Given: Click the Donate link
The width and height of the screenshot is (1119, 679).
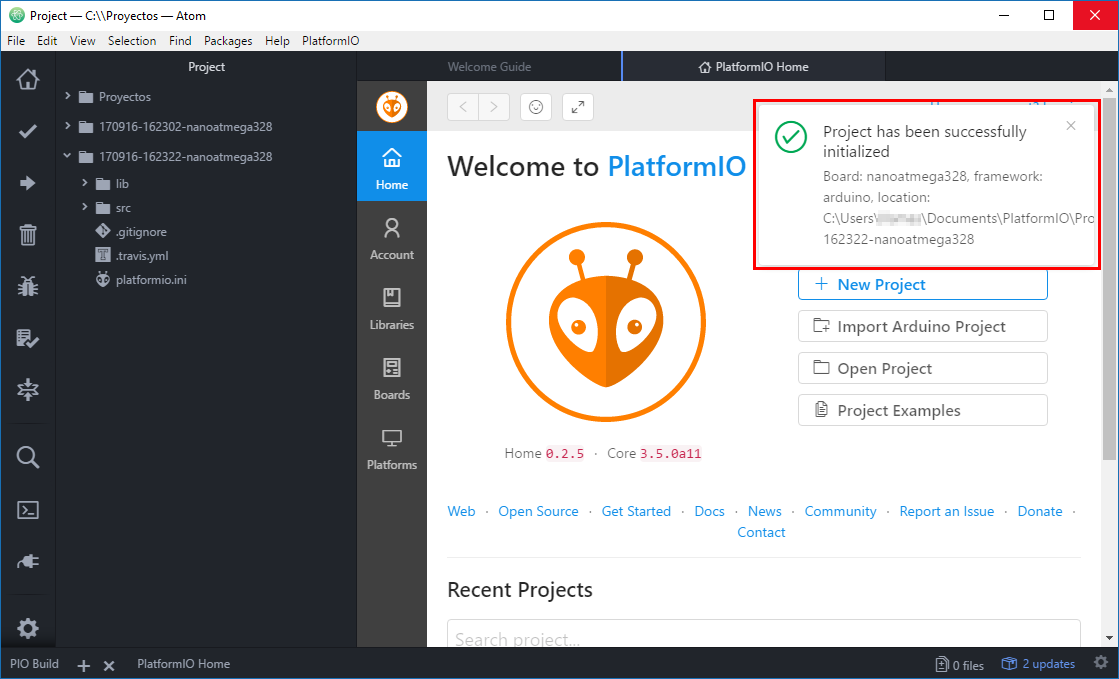Looking at the screenshot, I should click(1040, 511).
